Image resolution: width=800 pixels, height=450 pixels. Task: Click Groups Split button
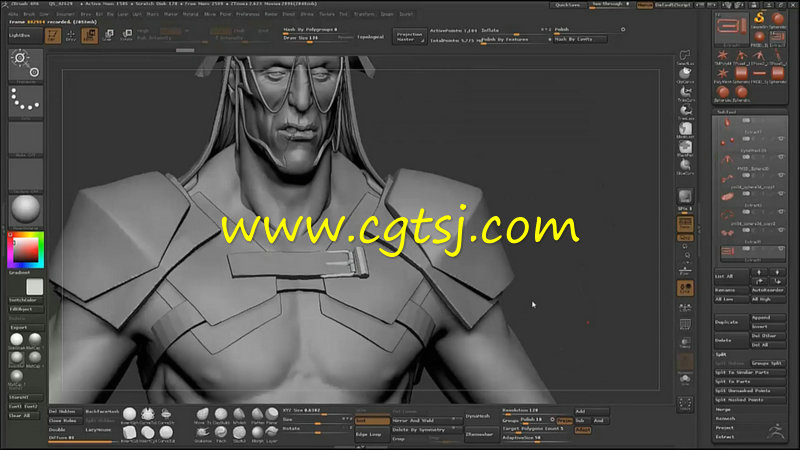coord(768,363)
